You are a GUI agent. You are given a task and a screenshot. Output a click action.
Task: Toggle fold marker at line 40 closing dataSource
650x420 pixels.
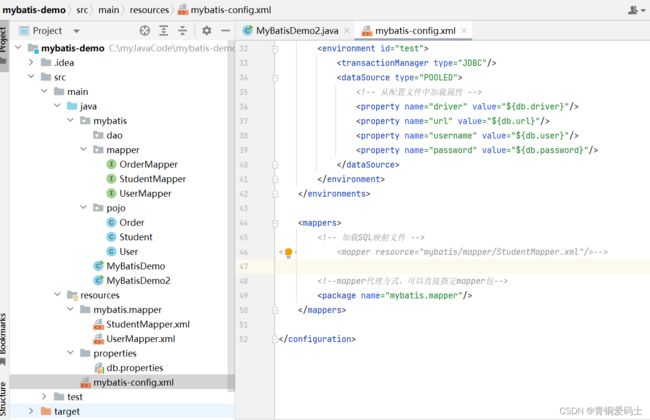(275, 165)
